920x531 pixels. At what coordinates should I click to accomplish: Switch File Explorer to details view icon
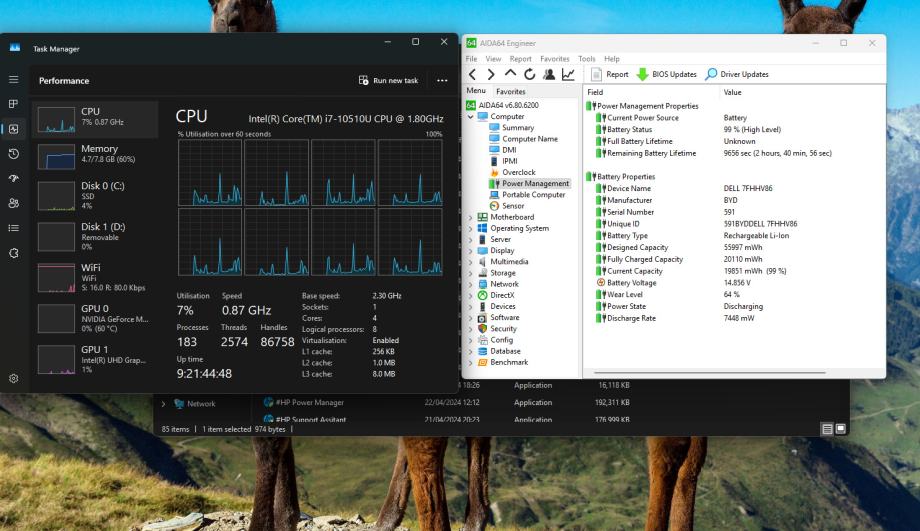[827, 429]
